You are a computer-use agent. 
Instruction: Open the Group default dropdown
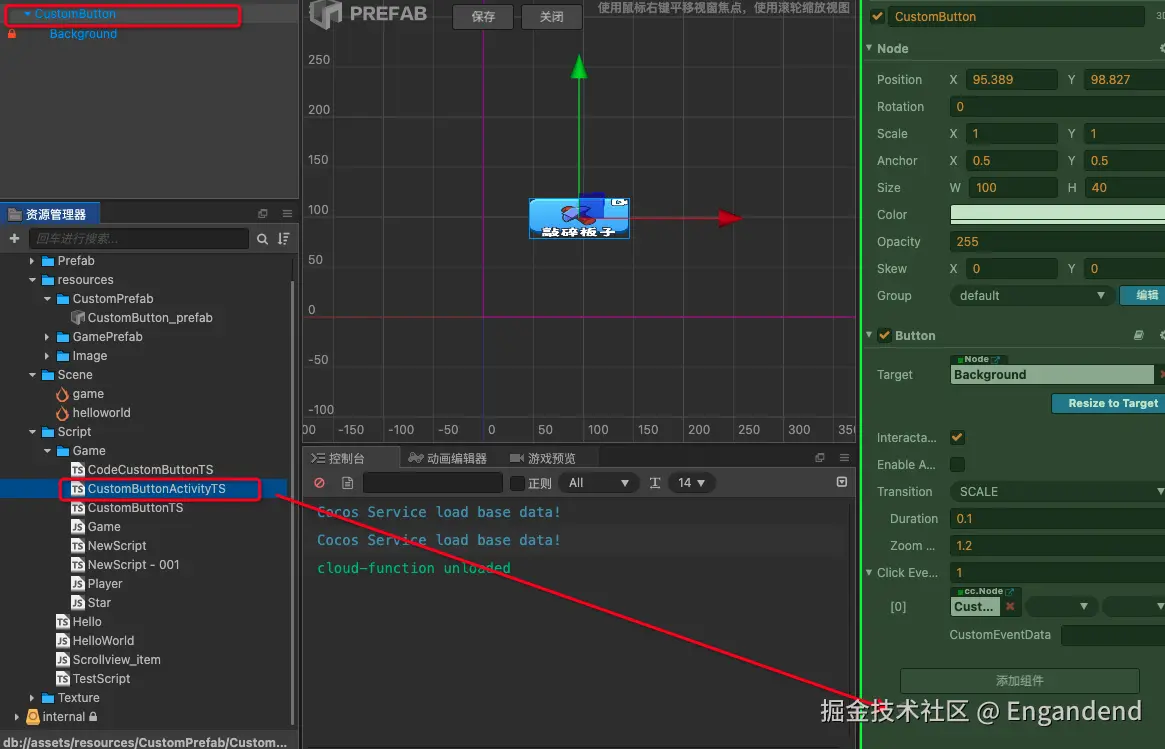pos(1031,296)
